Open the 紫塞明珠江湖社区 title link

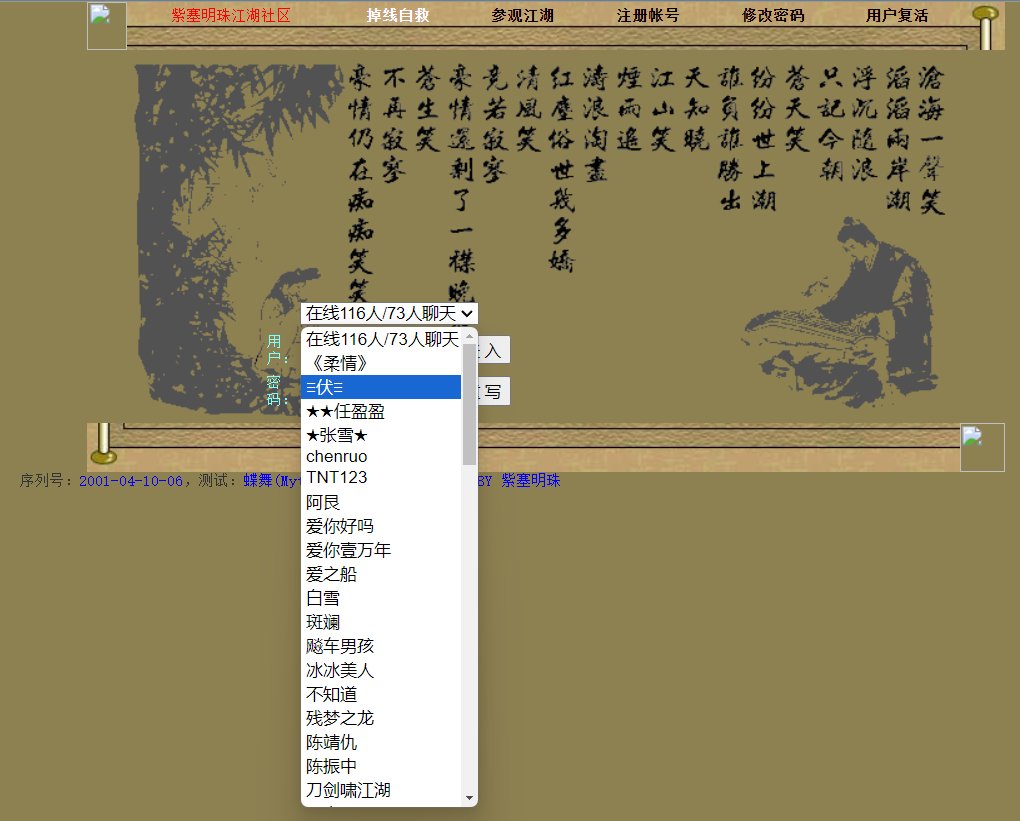click(231, 15)
